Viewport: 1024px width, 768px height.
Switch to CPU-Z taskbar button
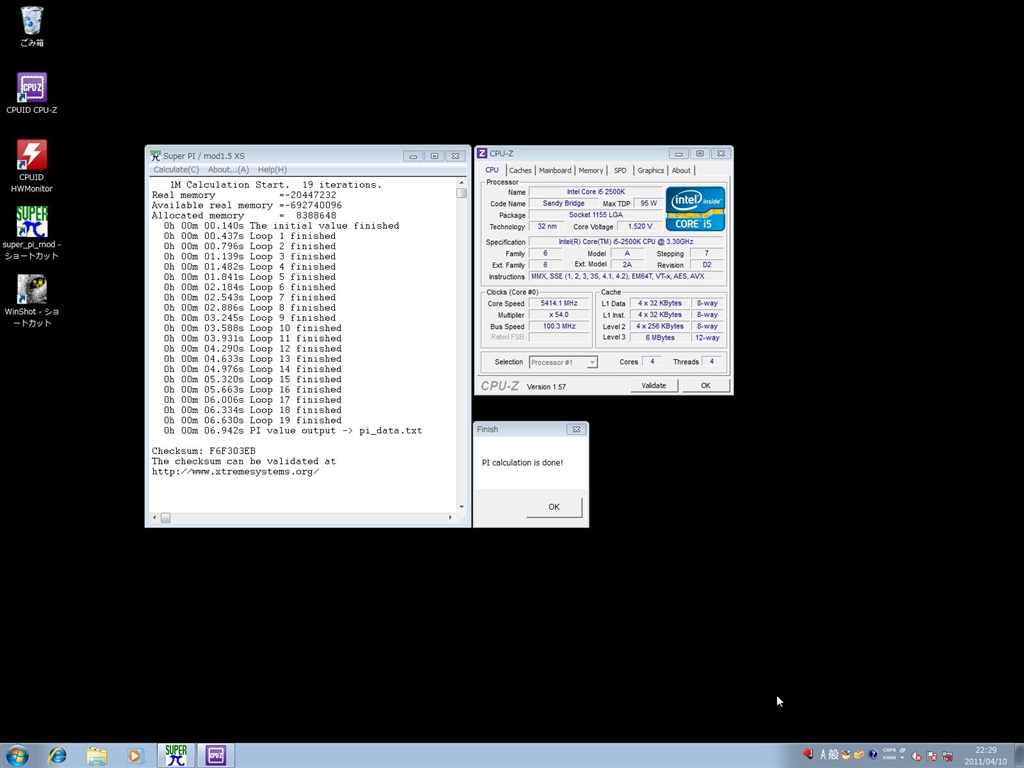pos(216,756)
